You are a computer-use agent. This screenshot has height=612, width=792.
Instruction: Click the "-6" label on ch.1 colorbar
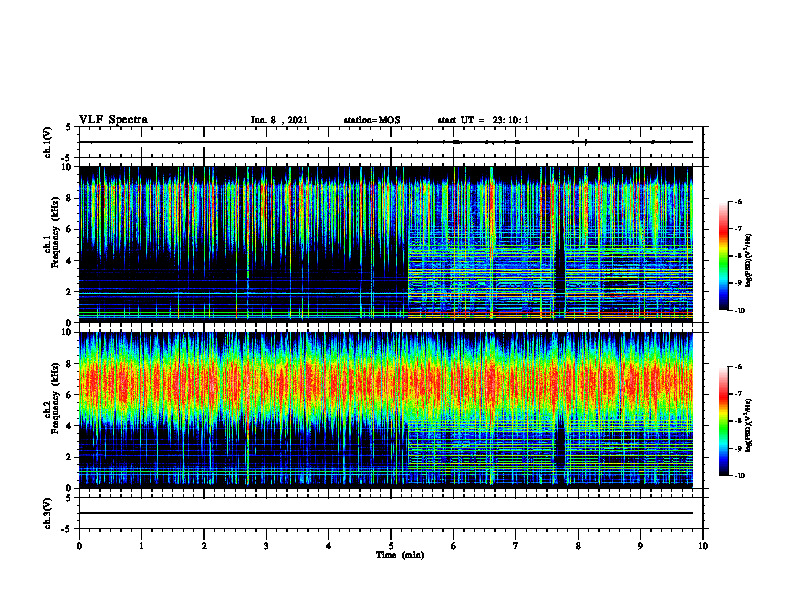point(738,201)
